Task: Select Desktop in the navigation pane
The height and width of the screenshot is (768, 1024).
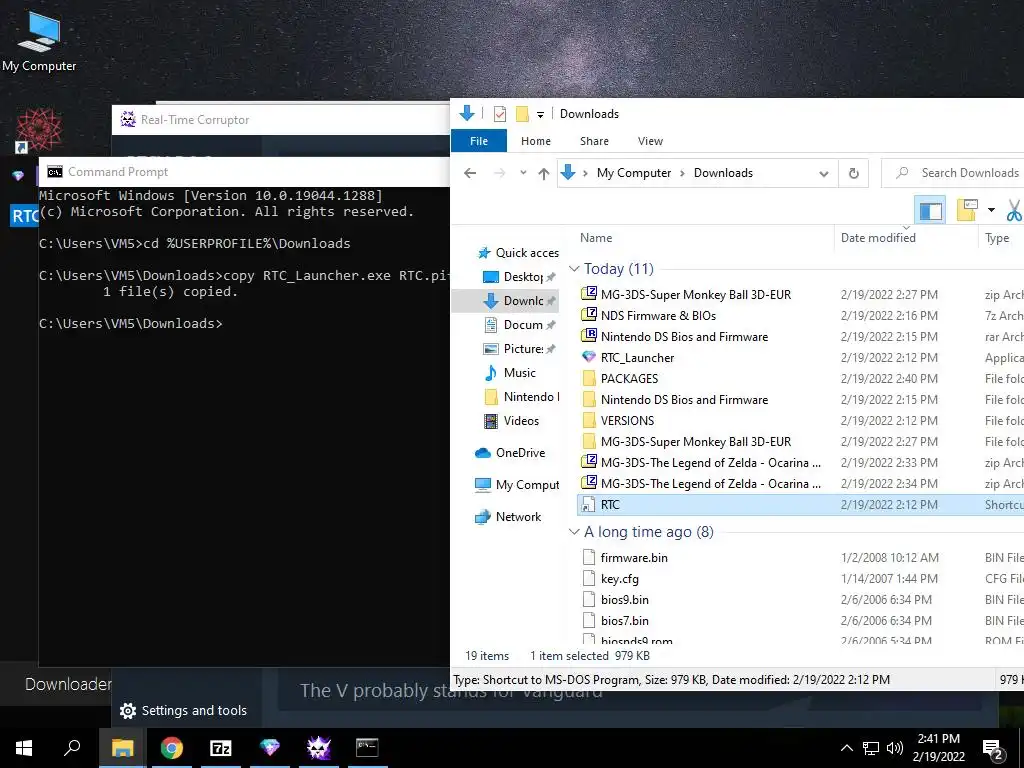Action: pos(519,277)
